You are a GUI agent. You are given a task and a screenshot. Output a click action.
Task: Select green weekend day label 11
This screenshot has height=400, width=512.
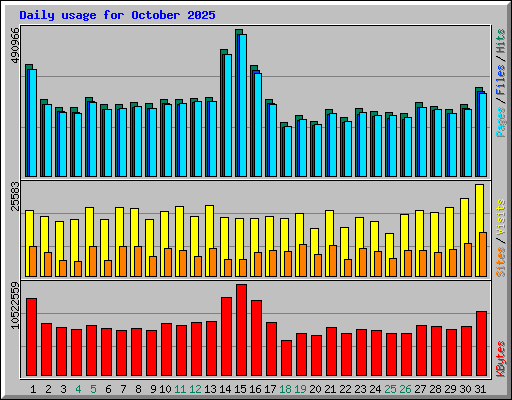pyautogui.click(x=180, y=389)
